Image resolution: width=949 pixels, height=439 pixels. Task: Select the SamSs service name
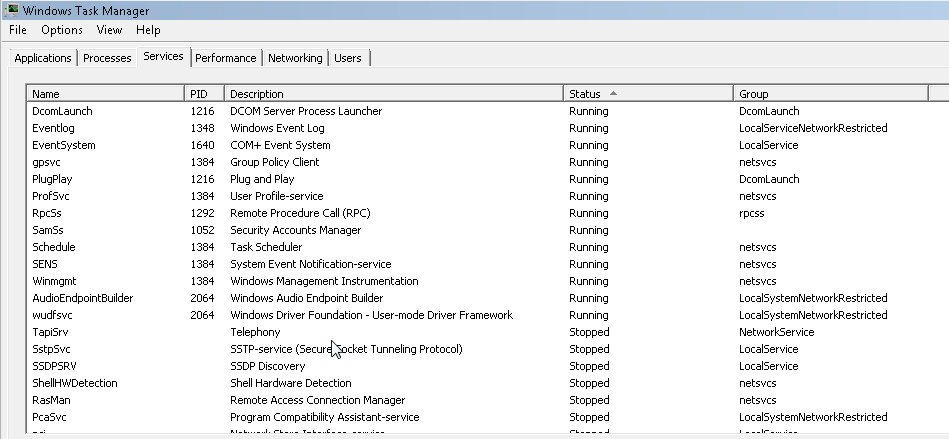click(48, 230)
